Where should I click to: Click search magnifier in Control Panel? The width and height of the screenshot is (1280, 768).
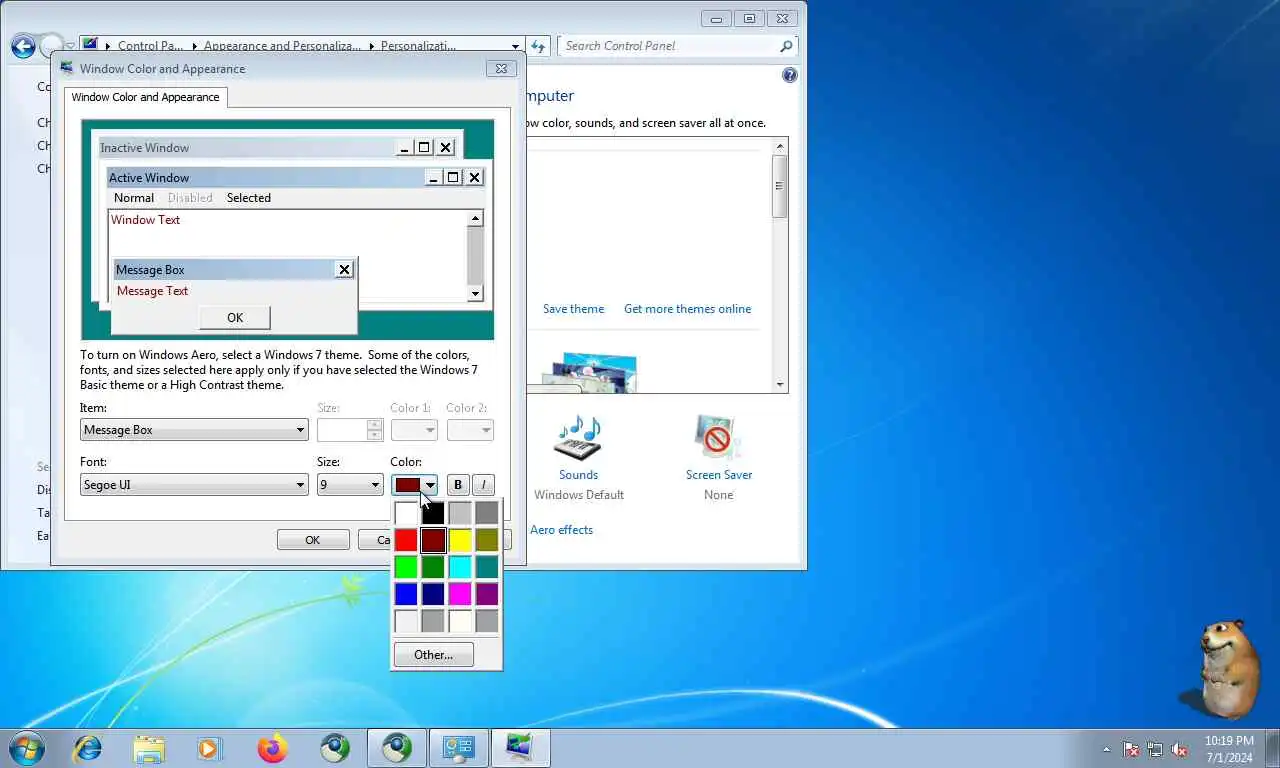(786, 46)
